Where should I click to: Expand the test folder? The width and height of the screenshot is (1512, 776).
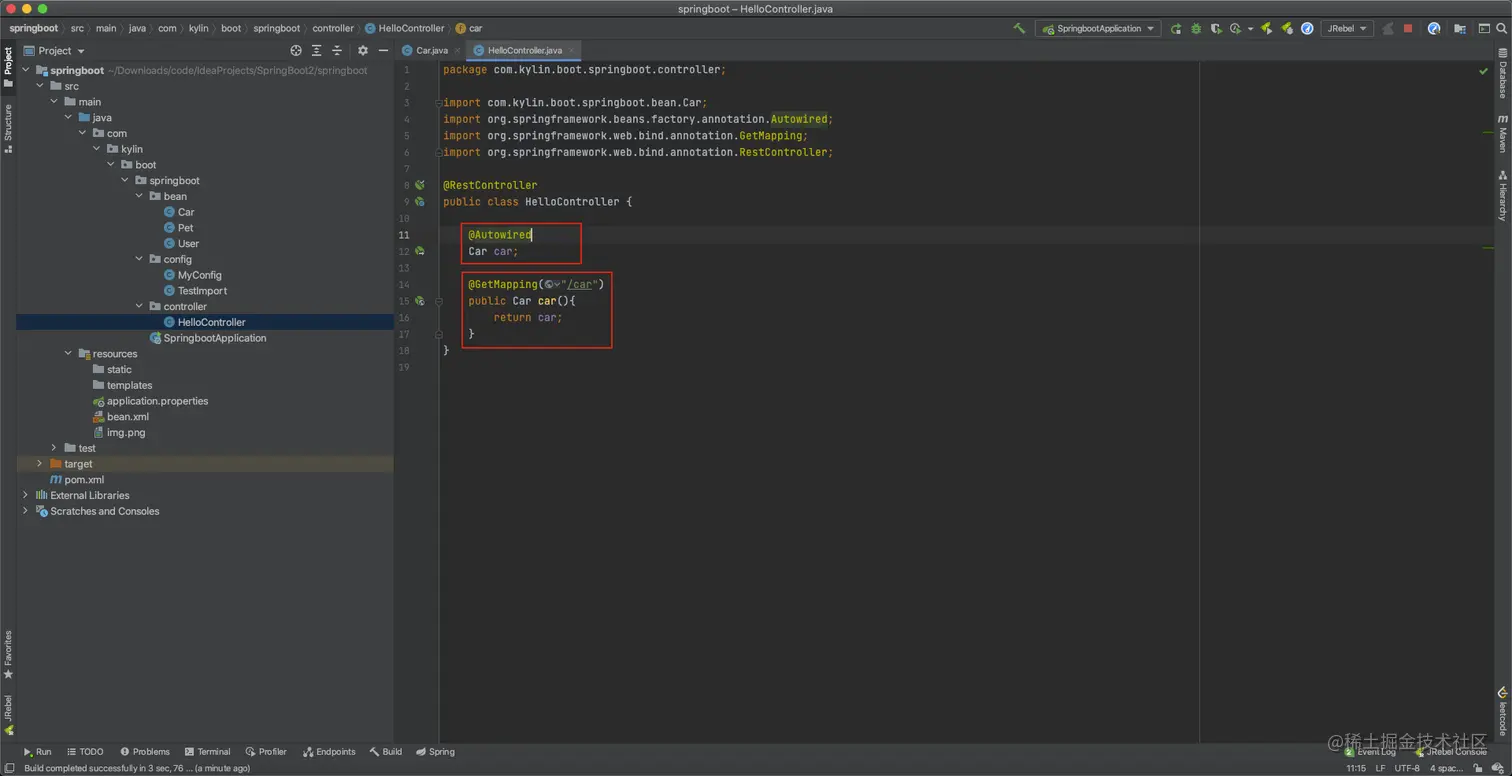(54, 448)
